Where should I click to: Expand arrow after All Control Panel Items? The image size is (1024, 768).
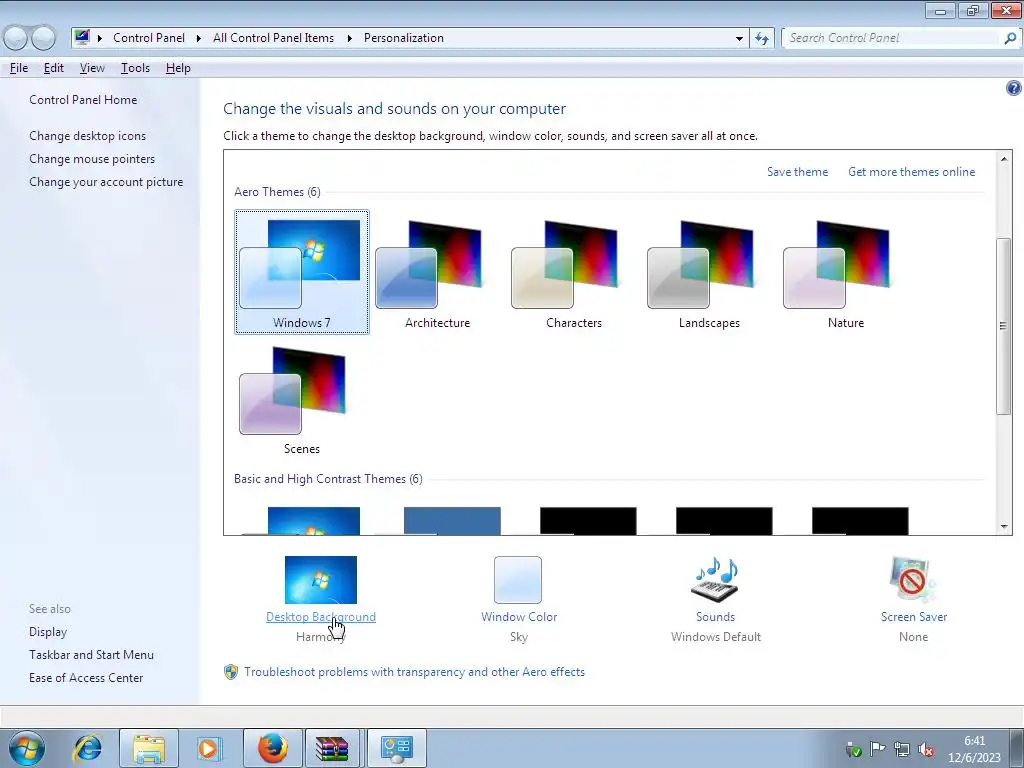pos(349,38)
